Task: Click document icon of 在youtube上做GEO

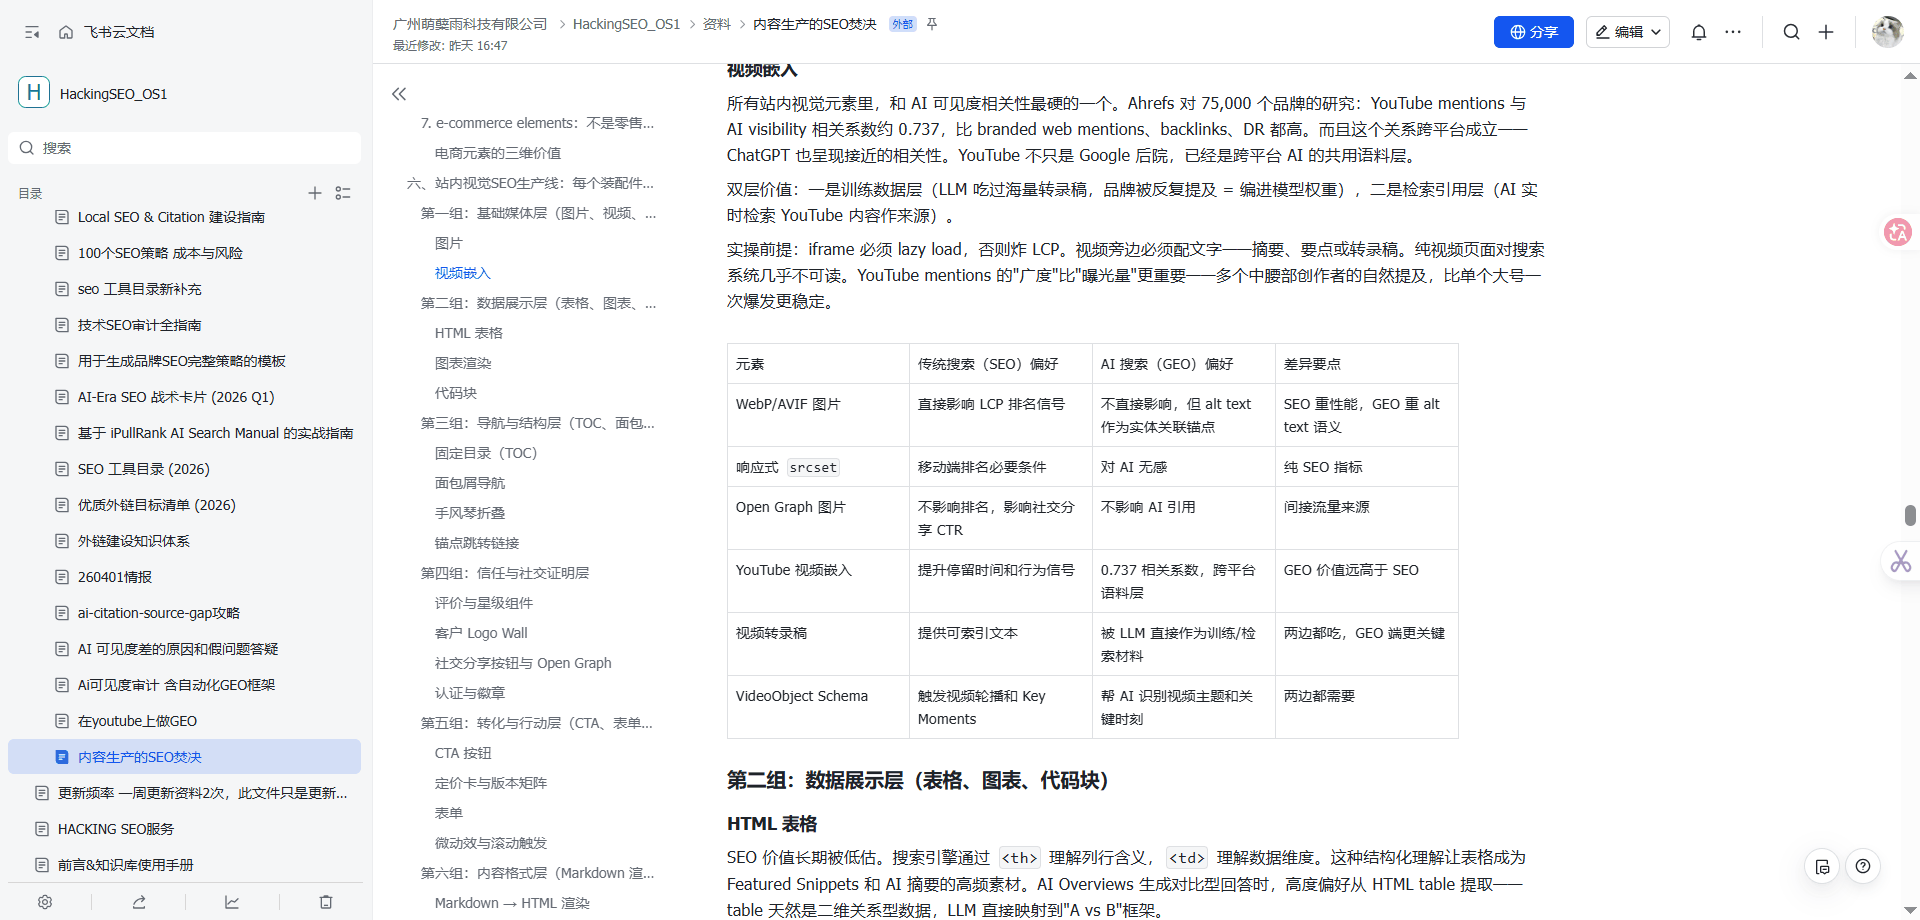Action: [62, 721]
